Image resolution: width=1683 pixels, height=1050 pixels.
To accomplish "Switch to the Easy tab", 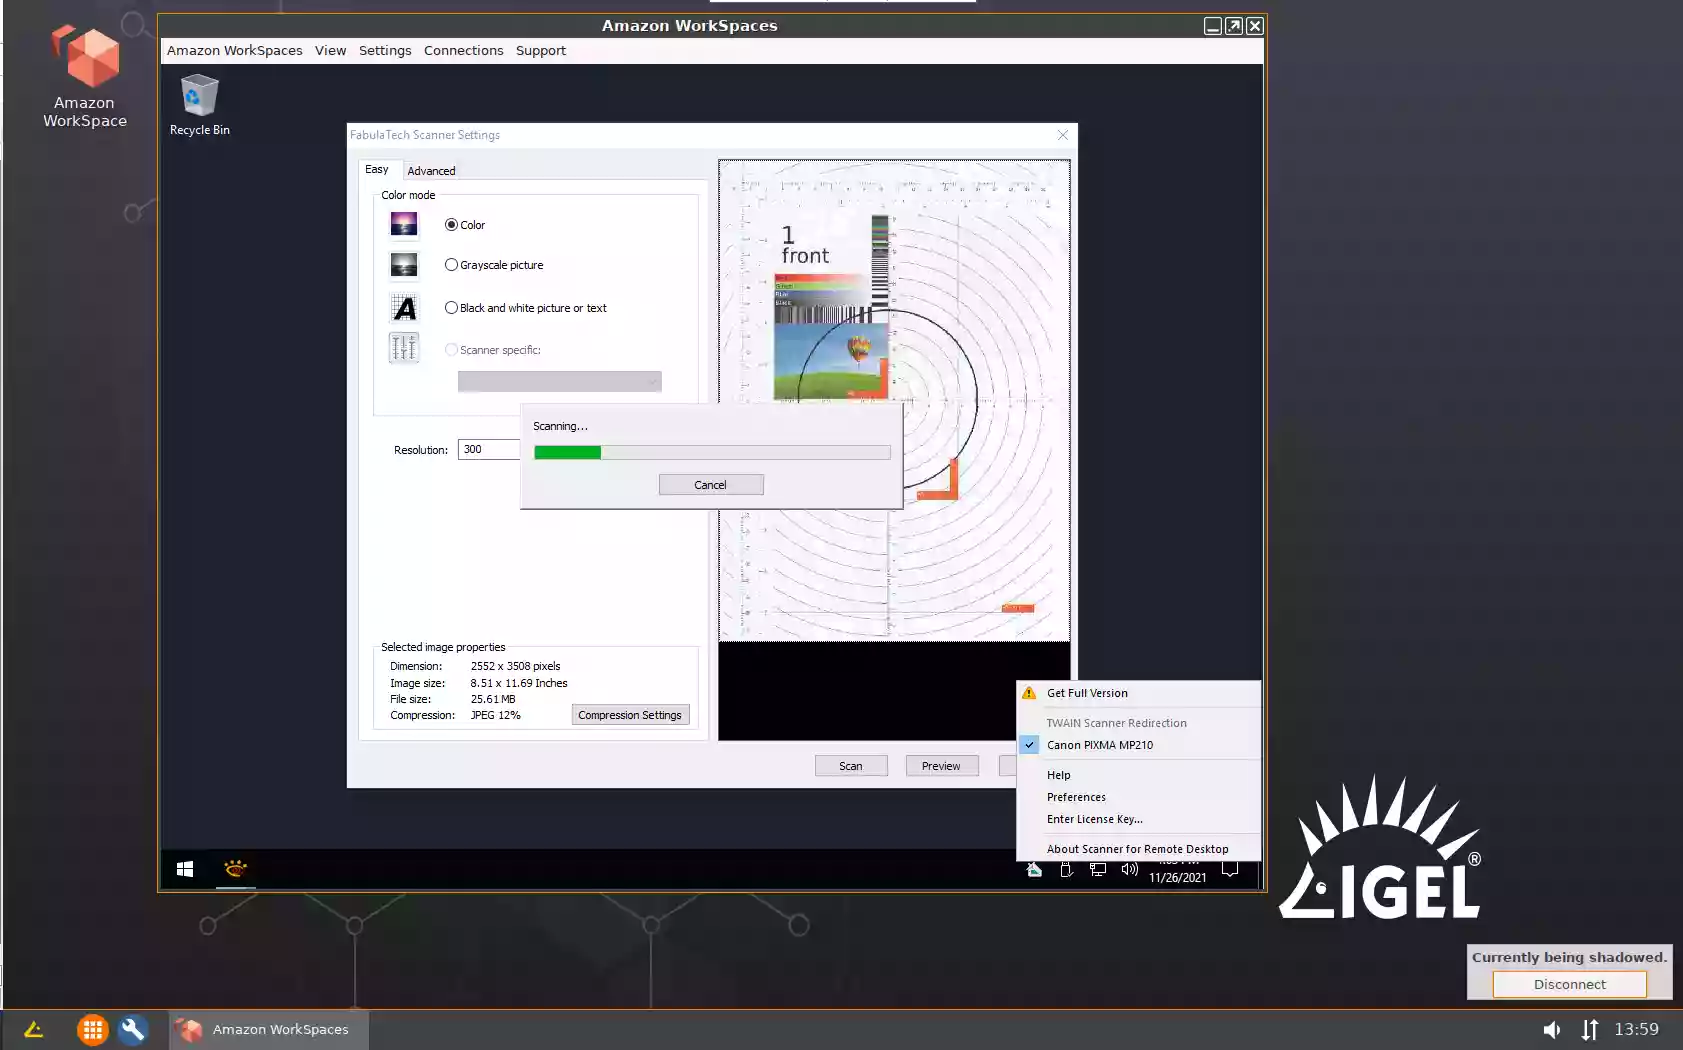I will 377,169.
